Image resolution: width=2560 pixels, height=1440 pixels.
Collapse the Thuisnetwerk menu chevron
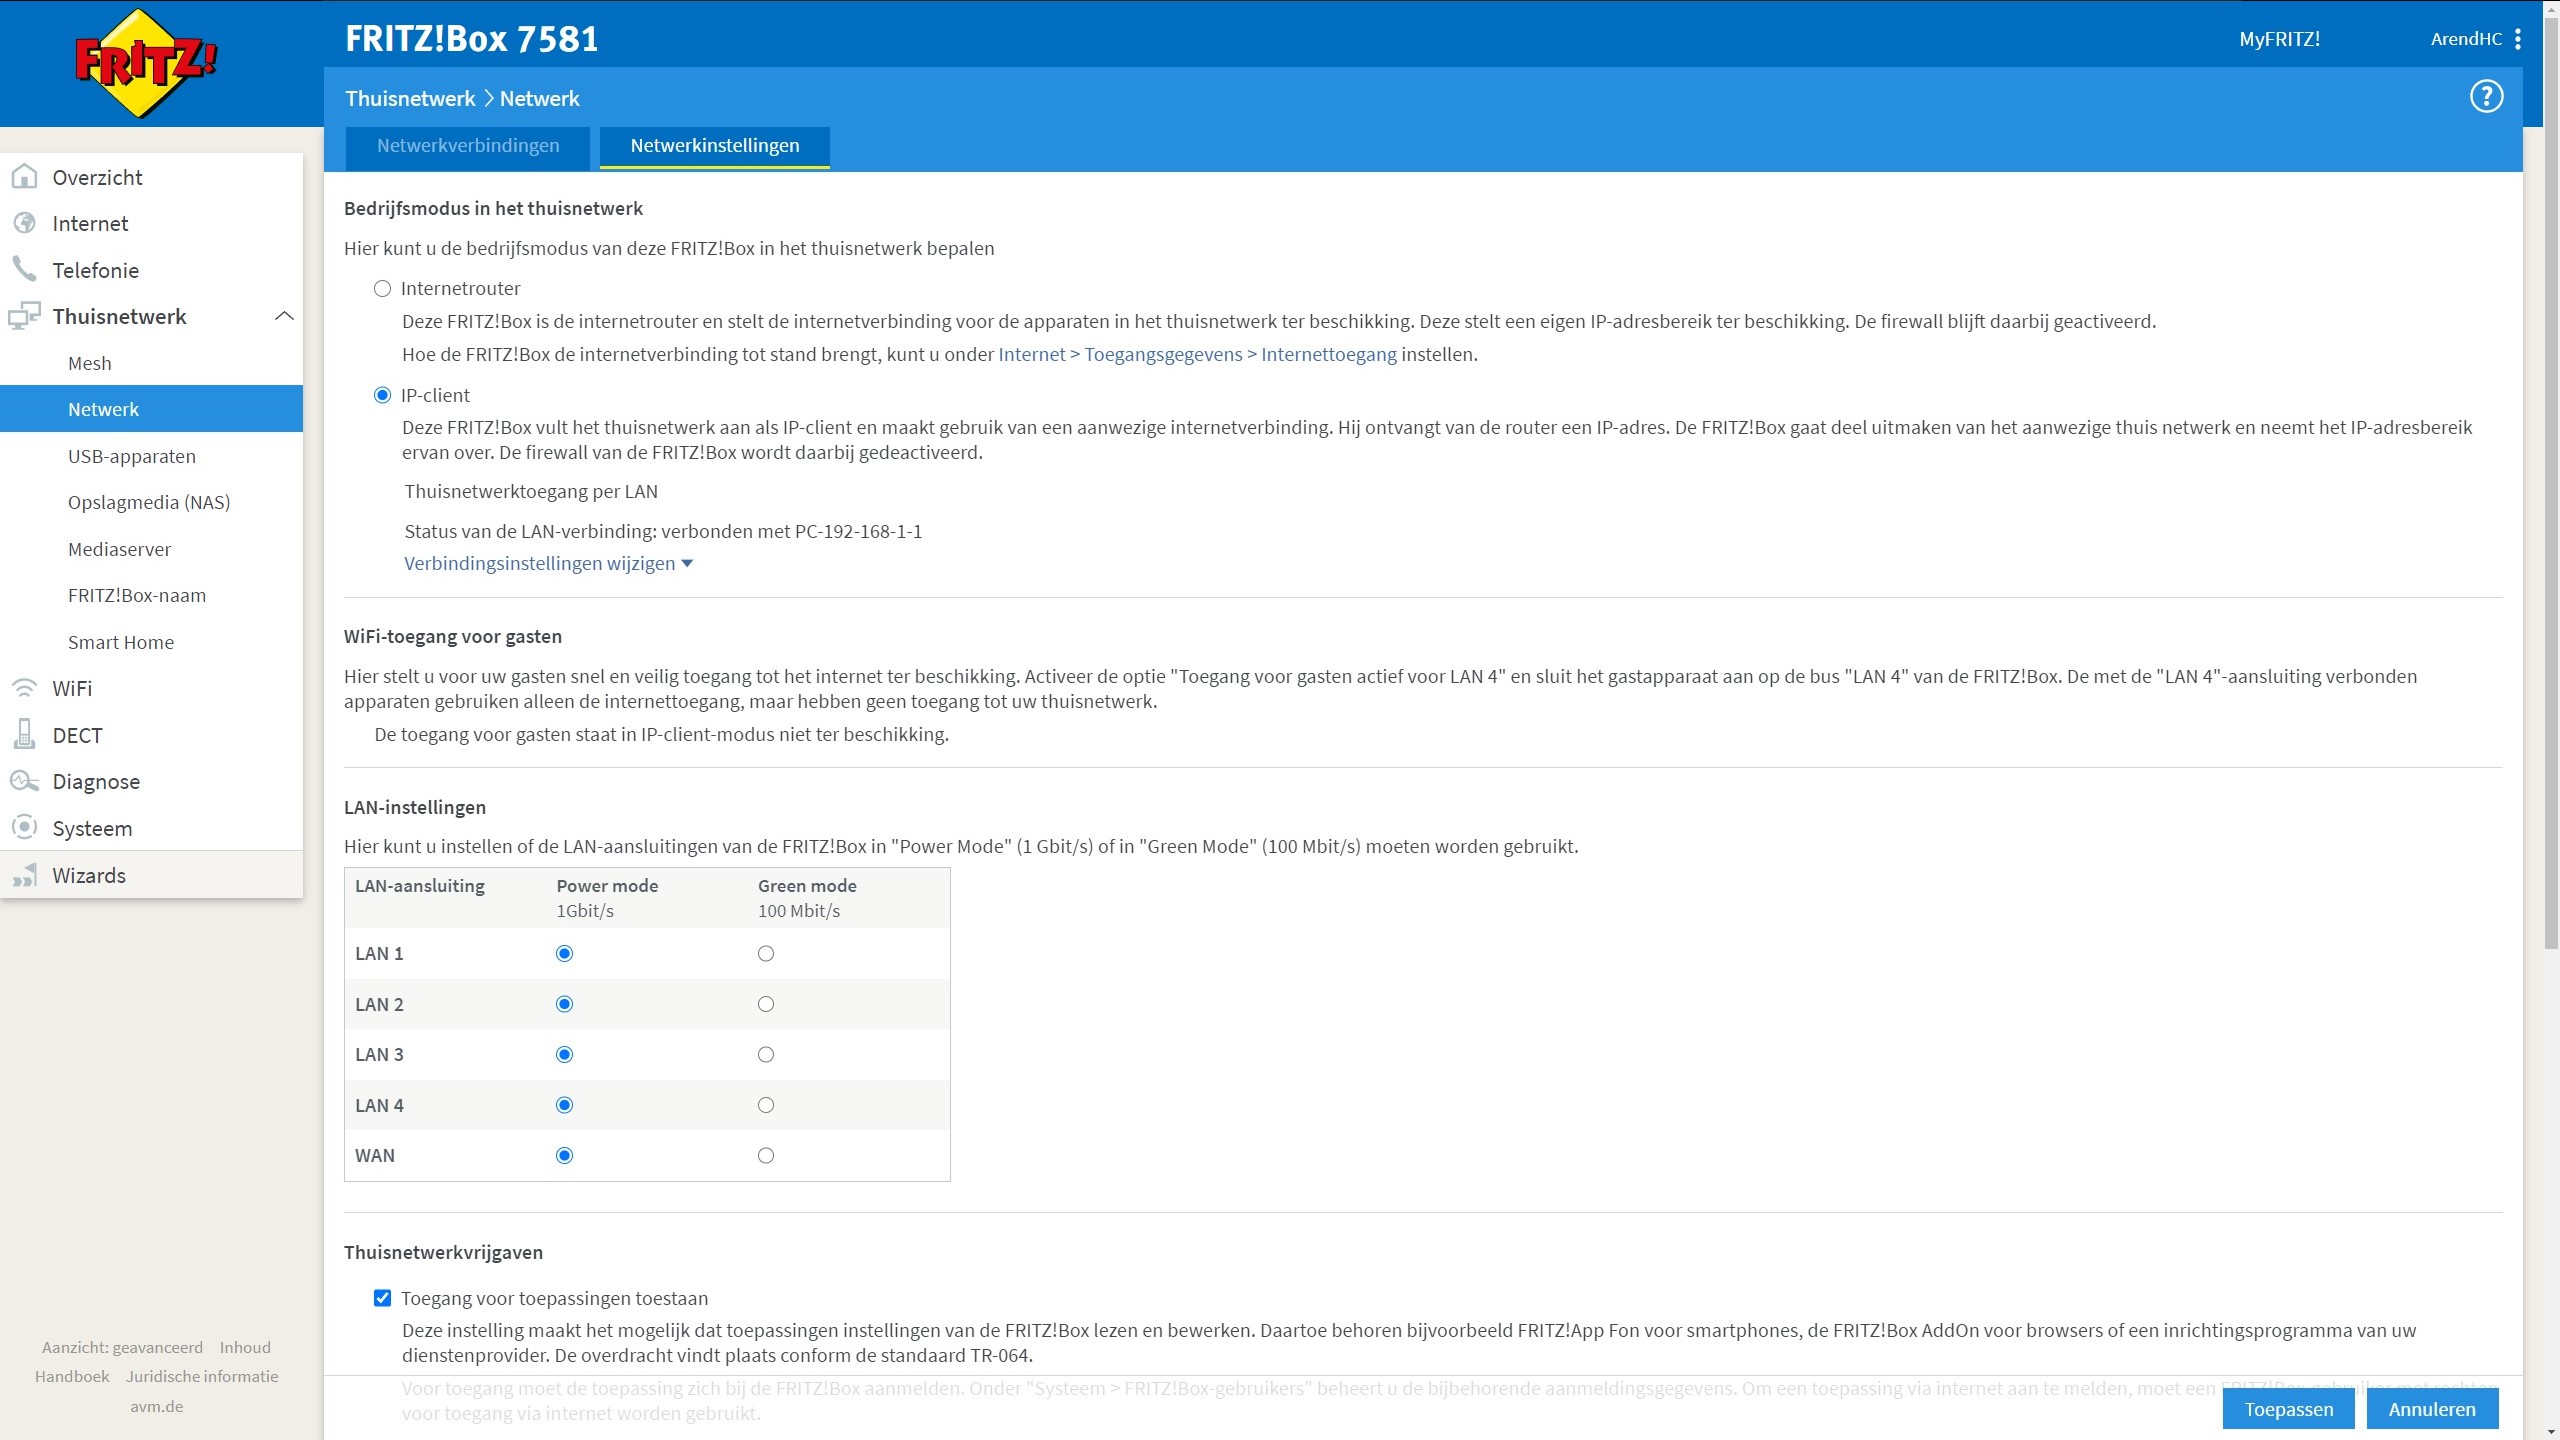coord(284,316)
